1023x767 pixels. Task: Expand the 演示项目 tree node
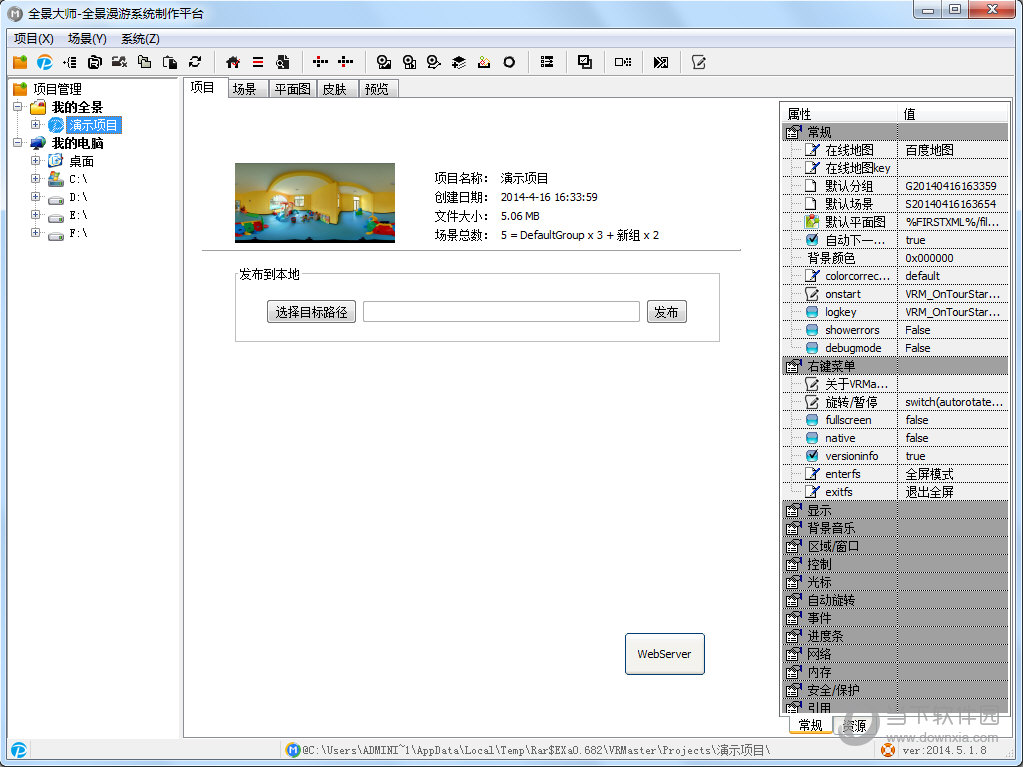click(x=36, y=125)
